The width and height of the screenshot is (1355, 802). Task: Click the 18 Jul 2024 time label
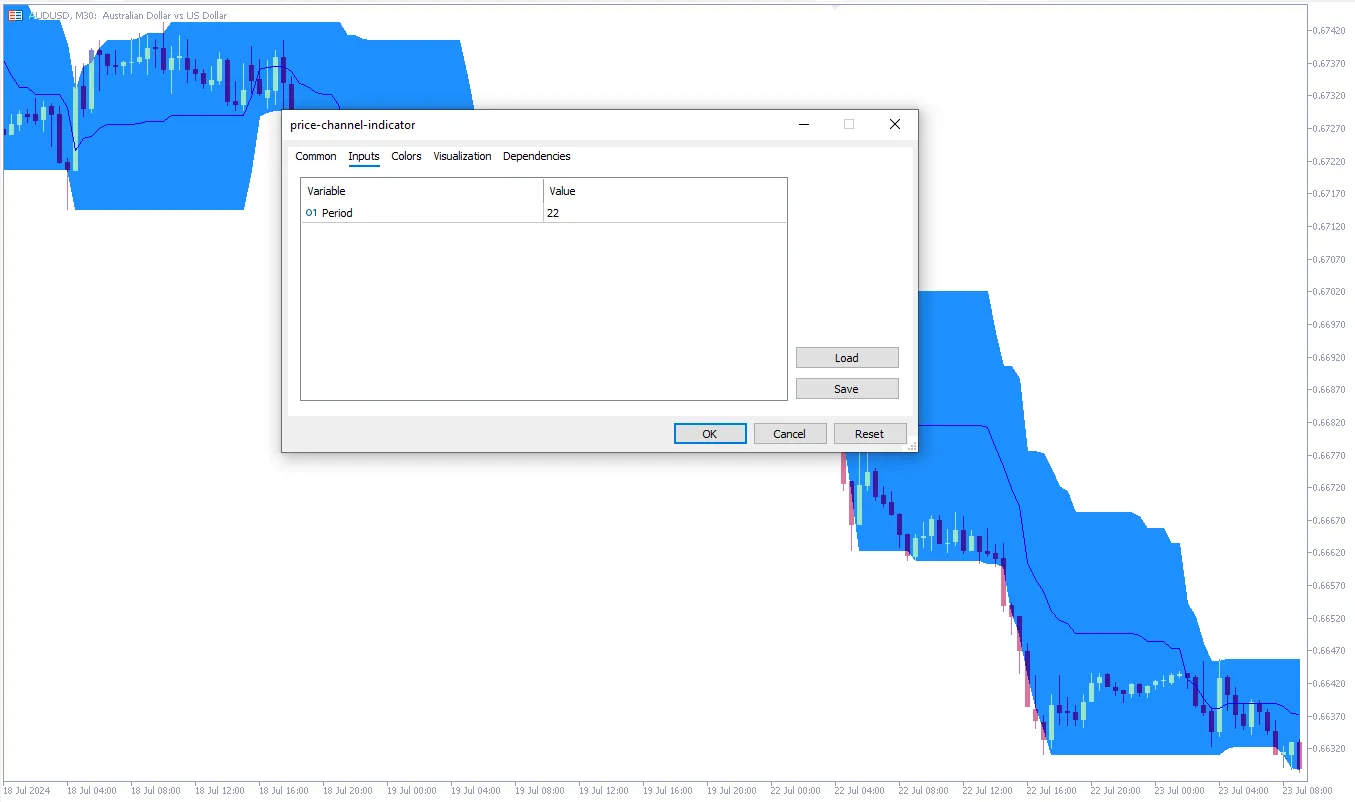pyautogui.click(x=25, y=790)
